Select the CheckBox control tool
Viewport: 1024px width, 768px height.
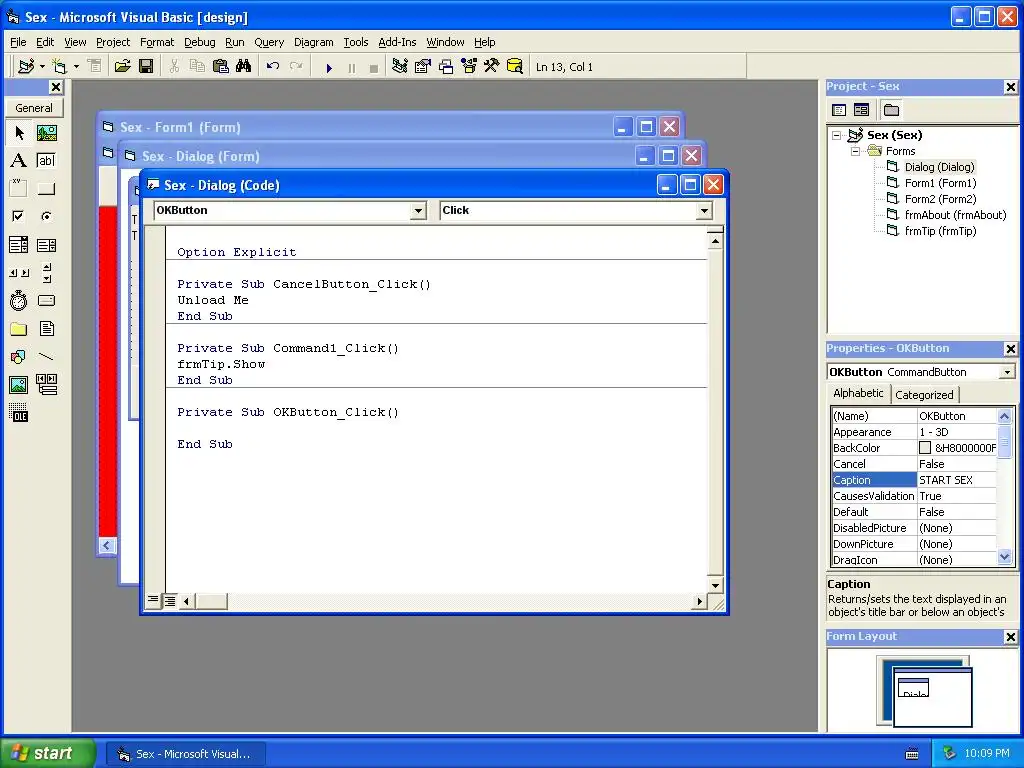pos(19,216)
